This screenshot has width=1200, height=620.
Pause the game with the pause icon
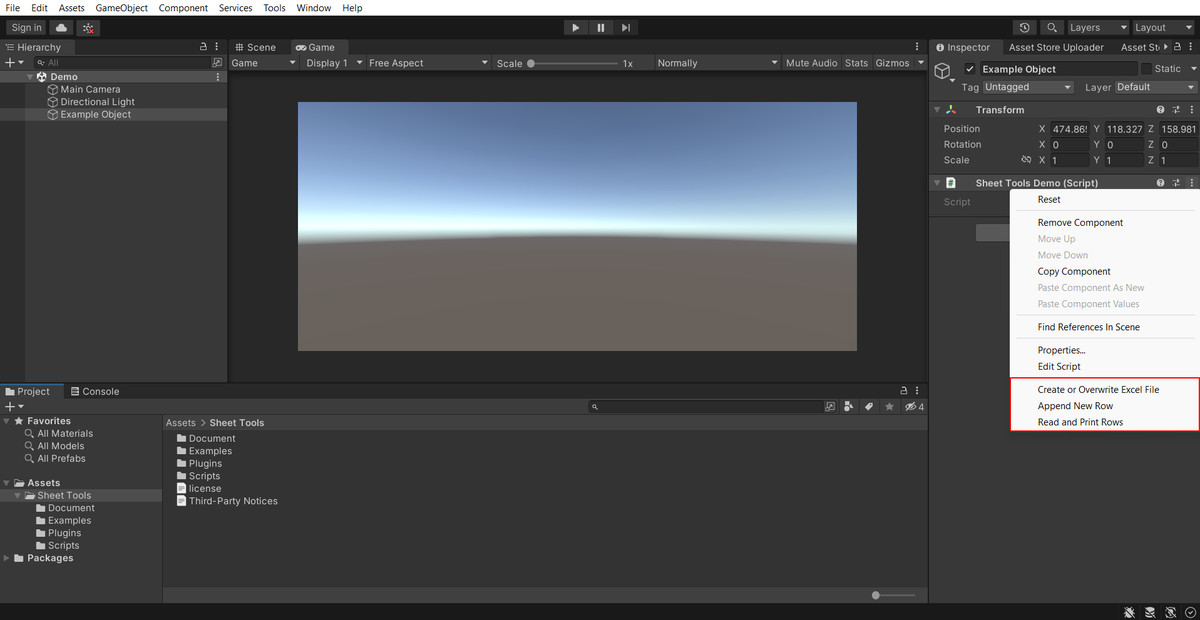coord(600,27)
